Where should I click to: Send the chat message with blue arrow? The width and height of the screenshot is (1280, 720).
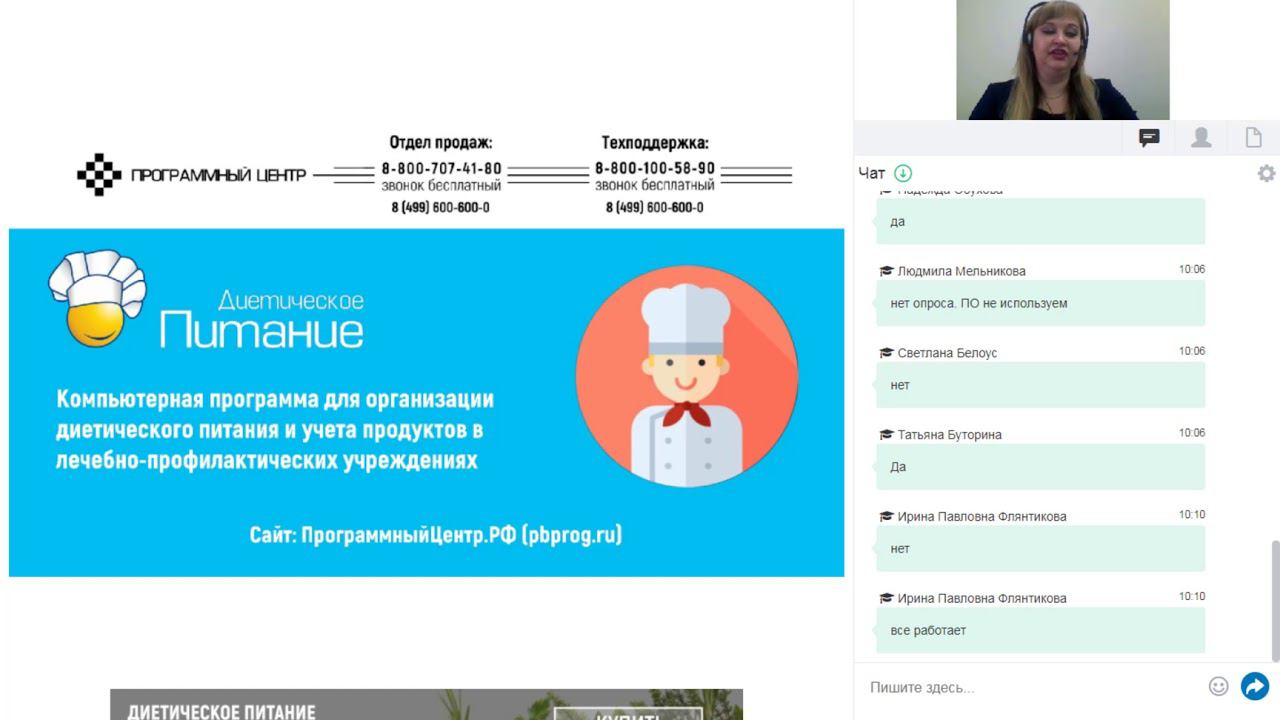(1254, 686)
